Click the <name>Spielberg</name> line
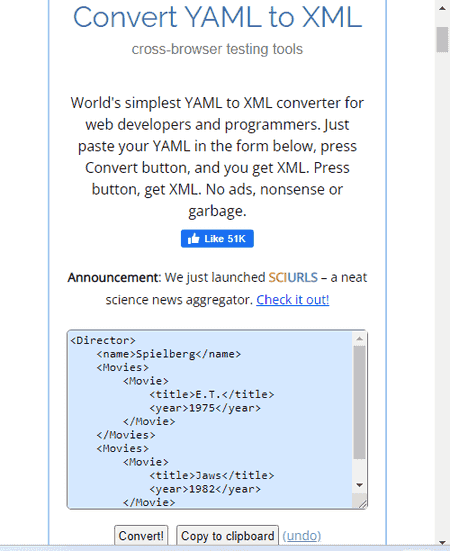450x551 pixels. click(x=169, y=354)
